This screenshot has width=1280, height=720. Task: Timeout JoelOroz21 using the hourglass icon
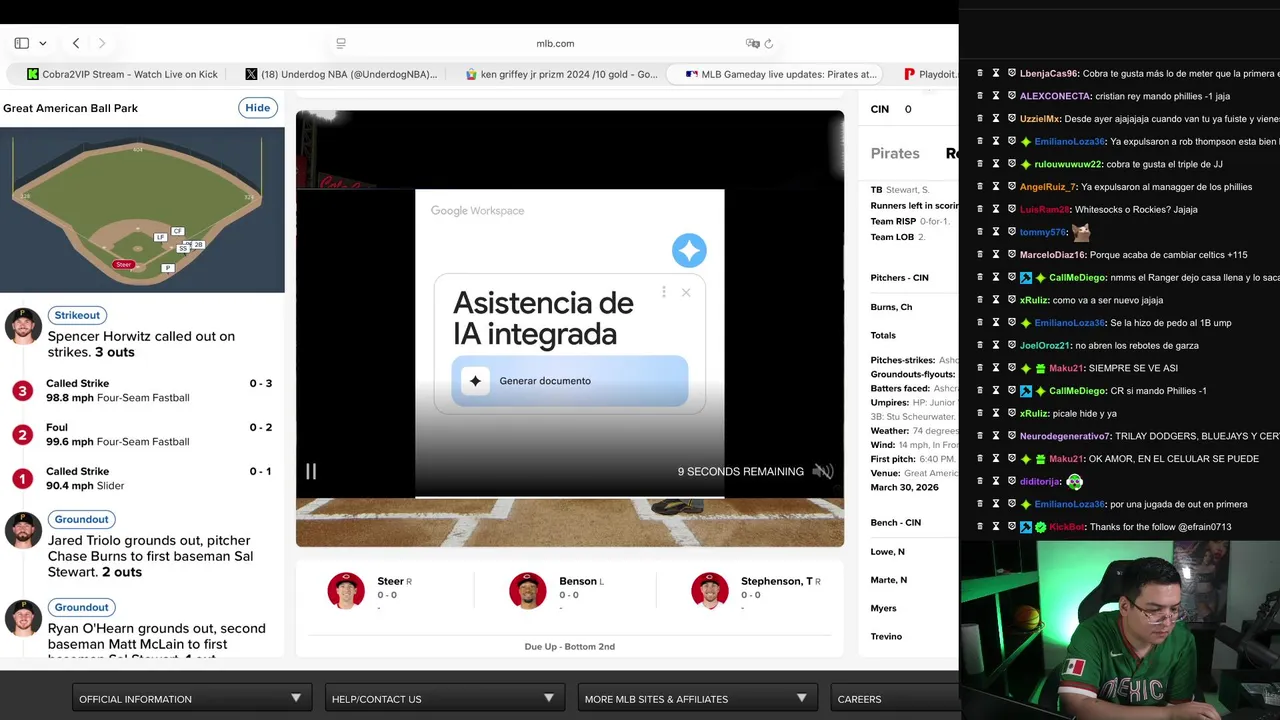pos(996,345)
